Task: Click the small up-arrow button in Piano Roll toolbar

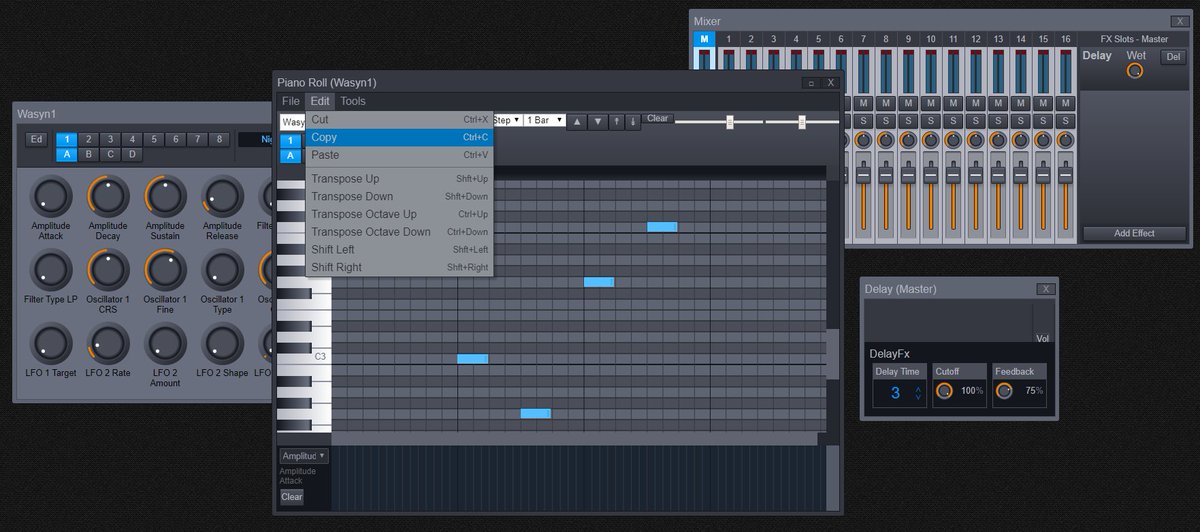Action: click(617, 121)
